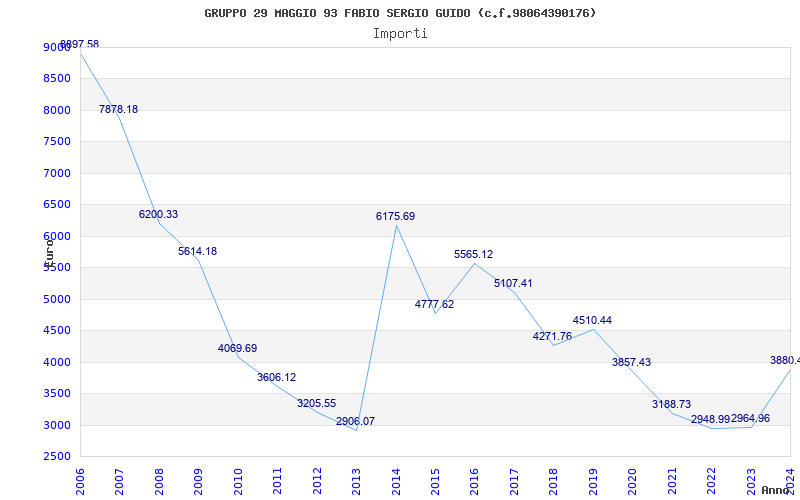Image resolution: width=800 pixels, height=500 pixels.
Task: Click y-axis value 6500
Action: click(x=57, y=205)
